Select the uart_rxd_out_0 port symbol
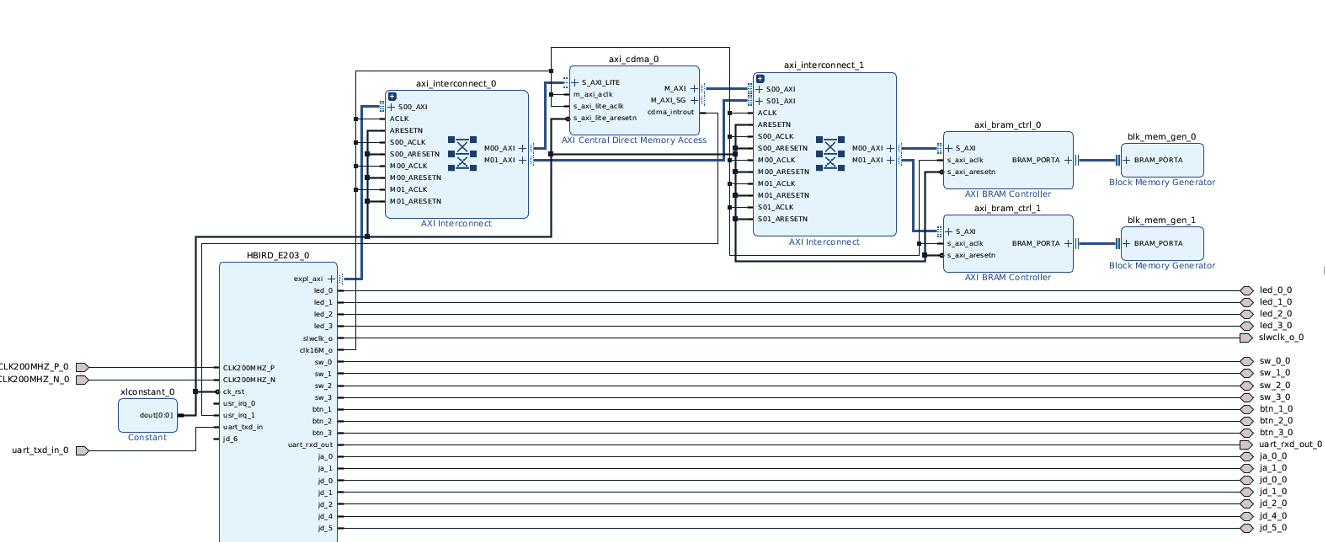 click(x=1246, y=444)
